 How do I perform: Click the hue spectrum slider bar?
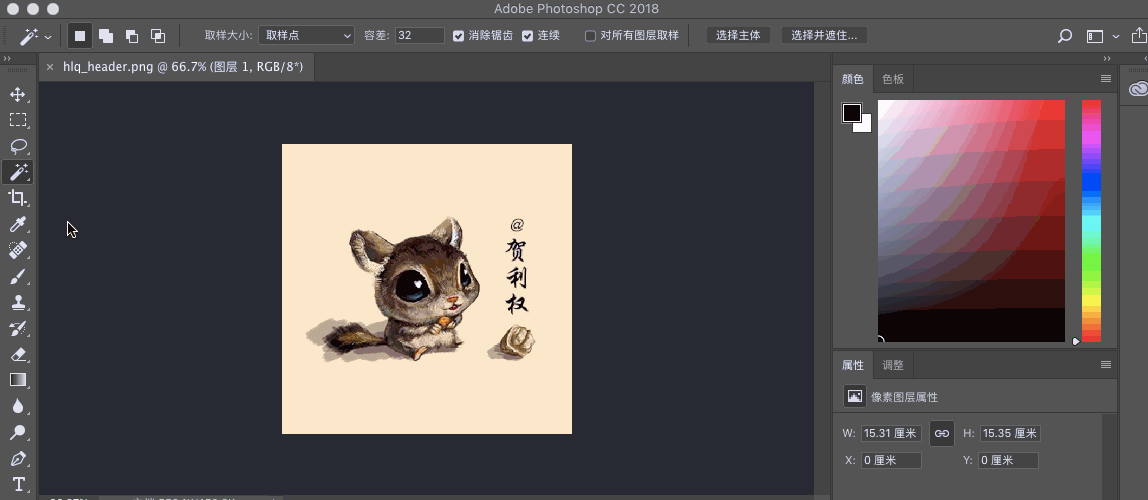[x=1091, y=220]
